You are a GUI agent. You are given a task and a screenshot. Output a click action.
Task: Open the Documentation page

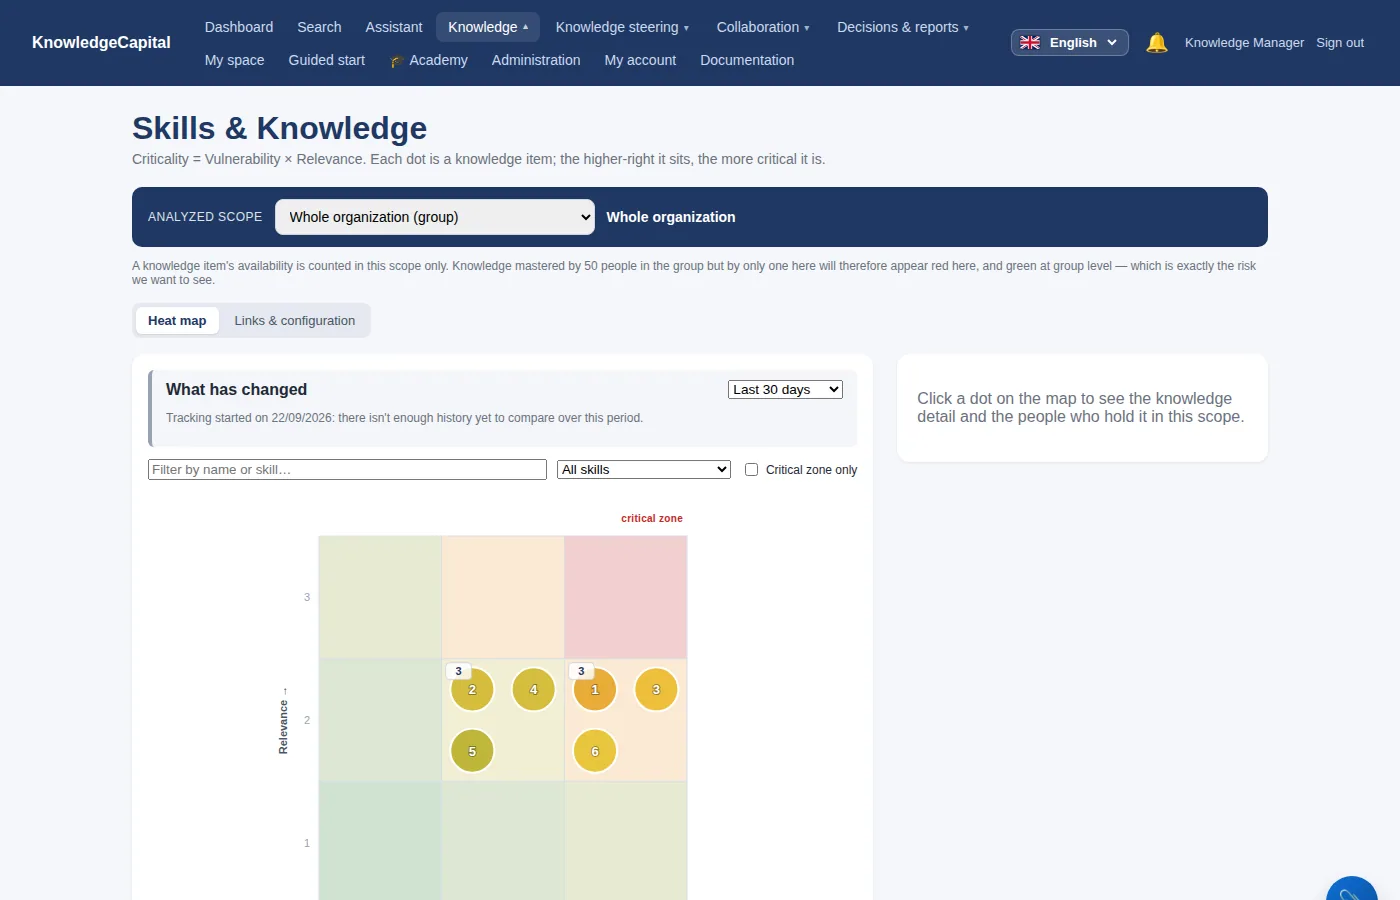[747, 60]
